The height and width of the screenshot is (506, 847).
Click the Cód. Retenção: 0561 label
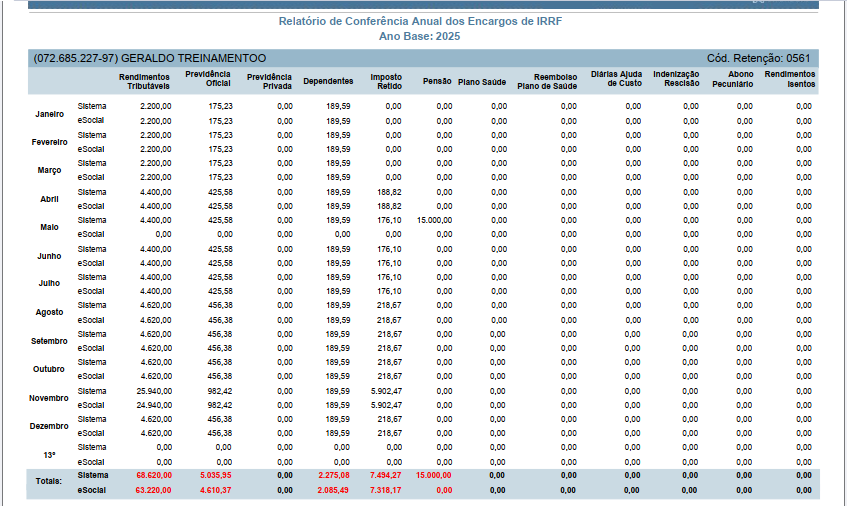click(x=758, y=58)
